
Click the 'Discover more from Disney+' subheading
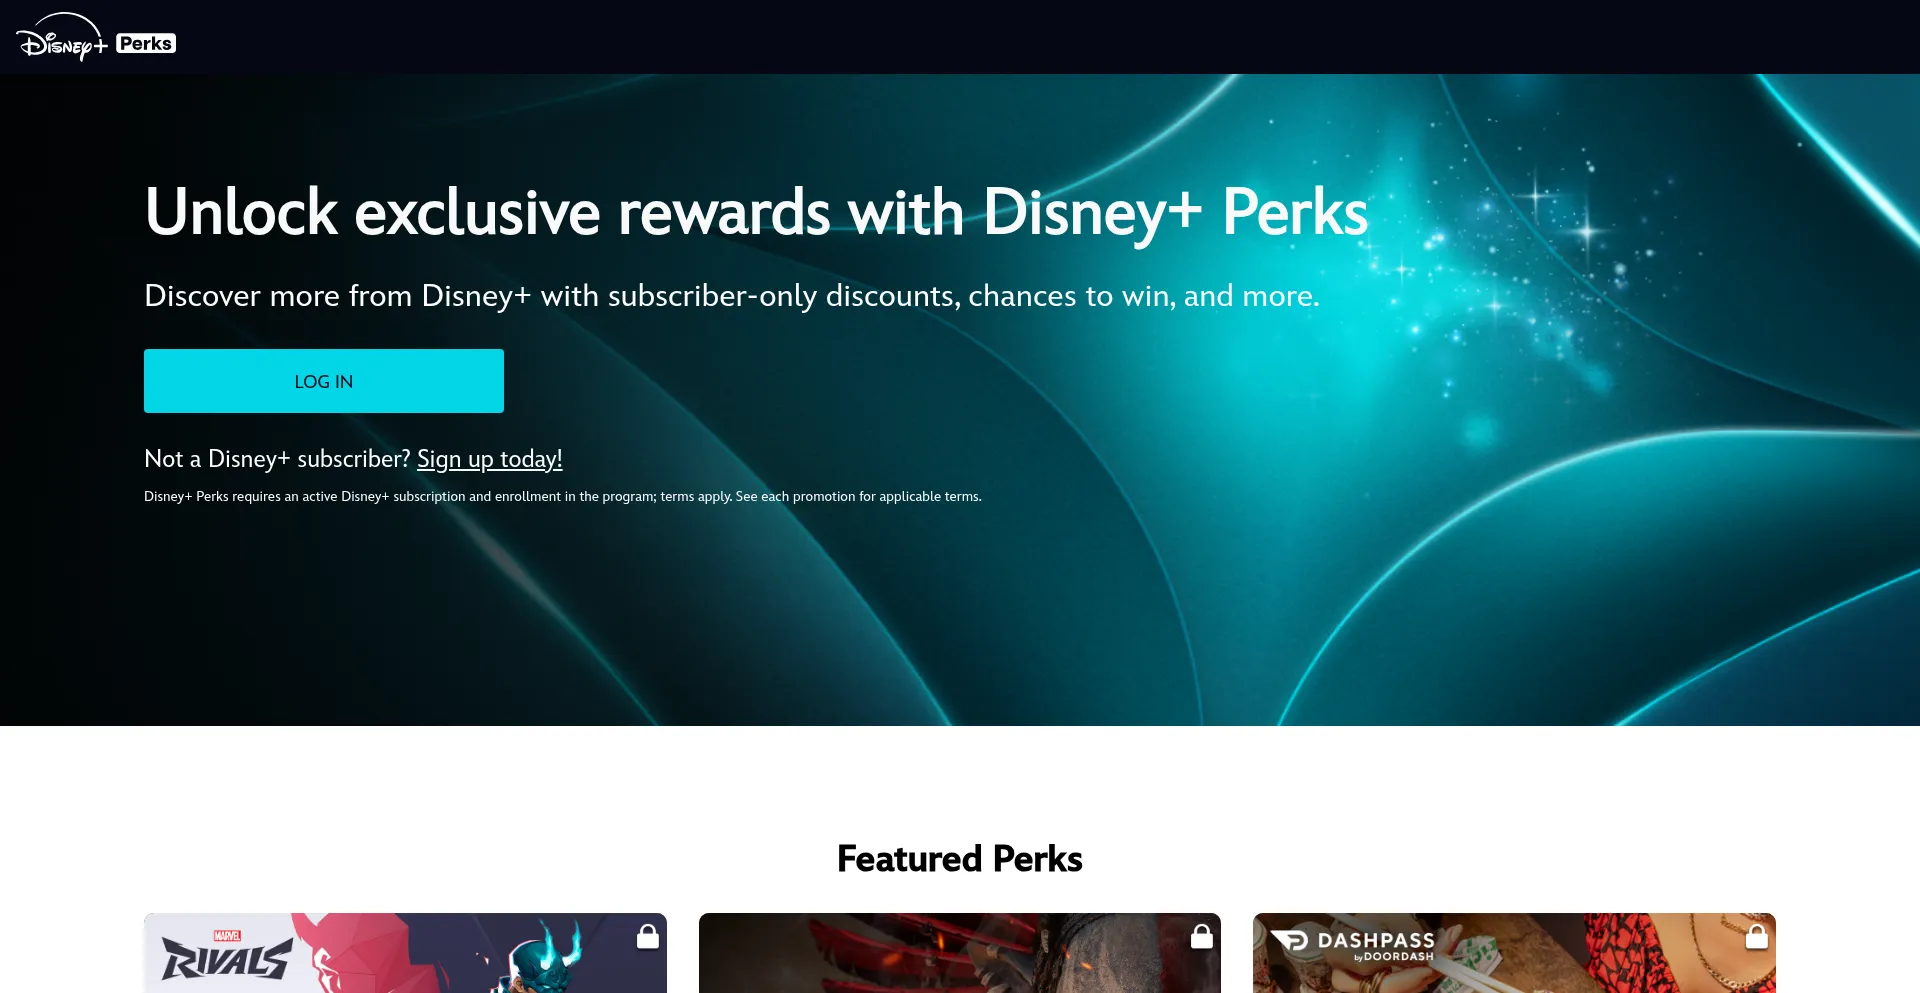tap(732, 296)
